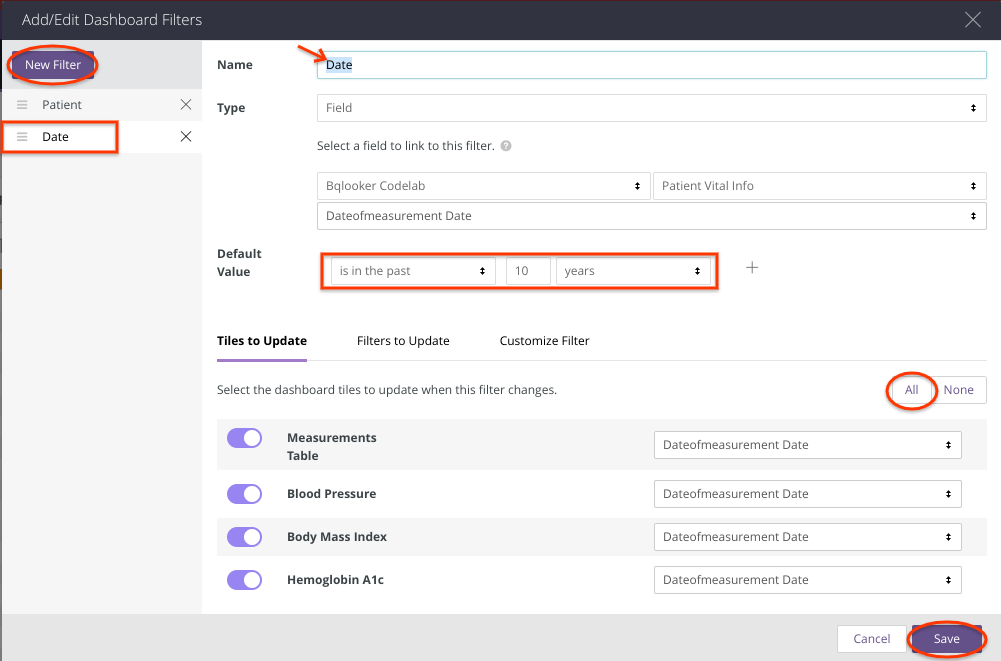Disable the Blood Pressure tile toggle
Image resolution: width=1001 pixels, height=661 pixels.
[x=244, y=494]
